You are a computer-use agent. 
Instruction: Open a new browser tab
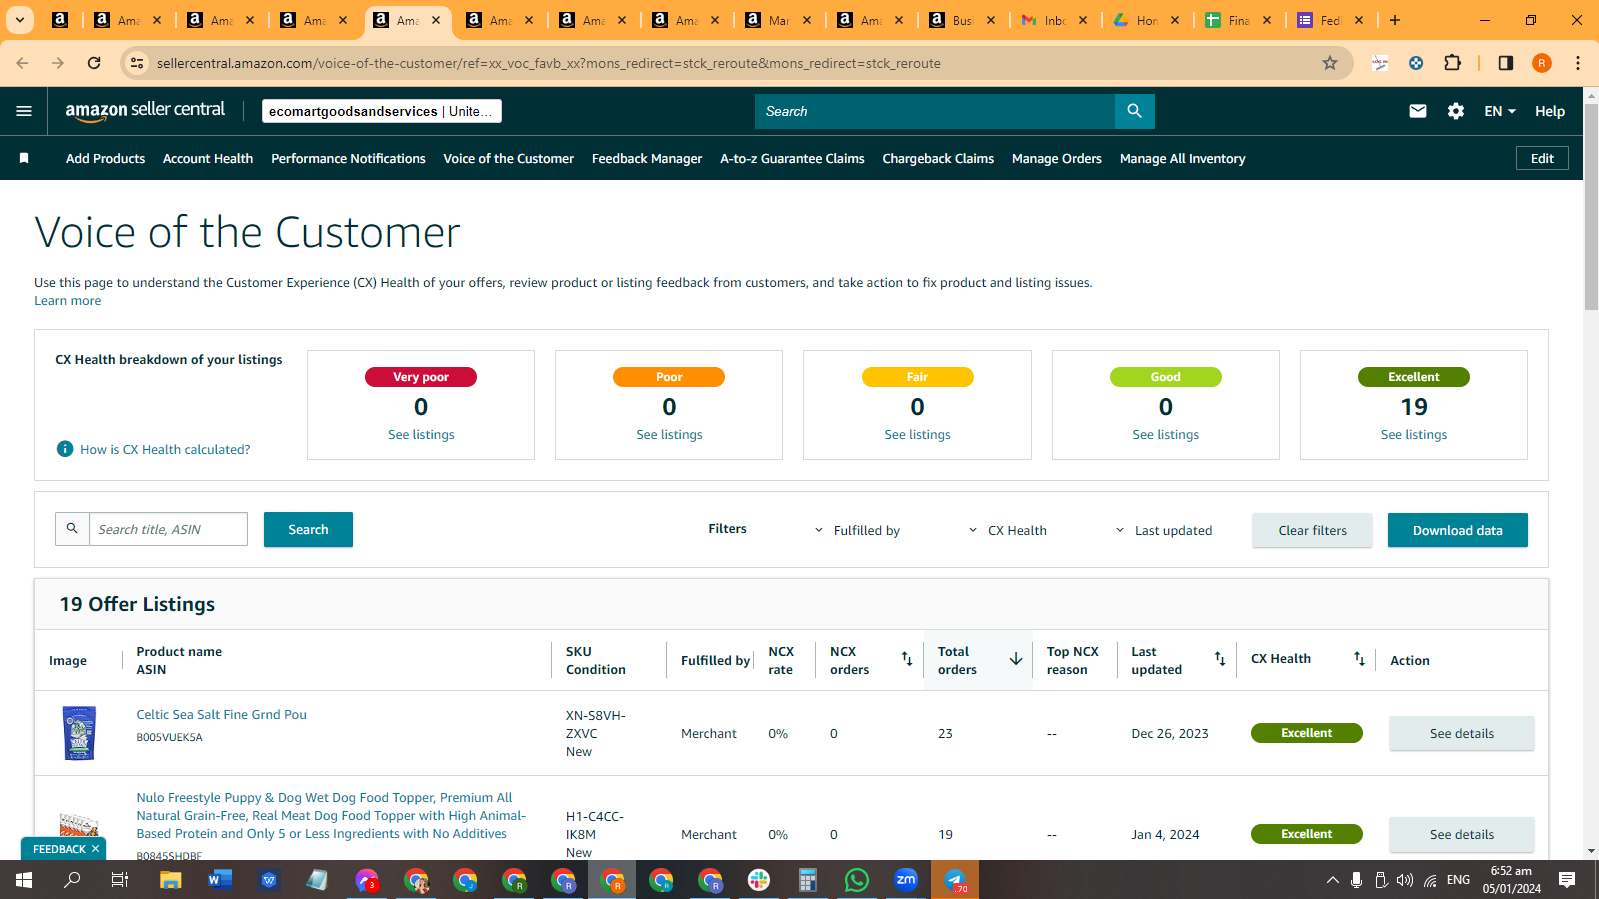click(1395, 20)
